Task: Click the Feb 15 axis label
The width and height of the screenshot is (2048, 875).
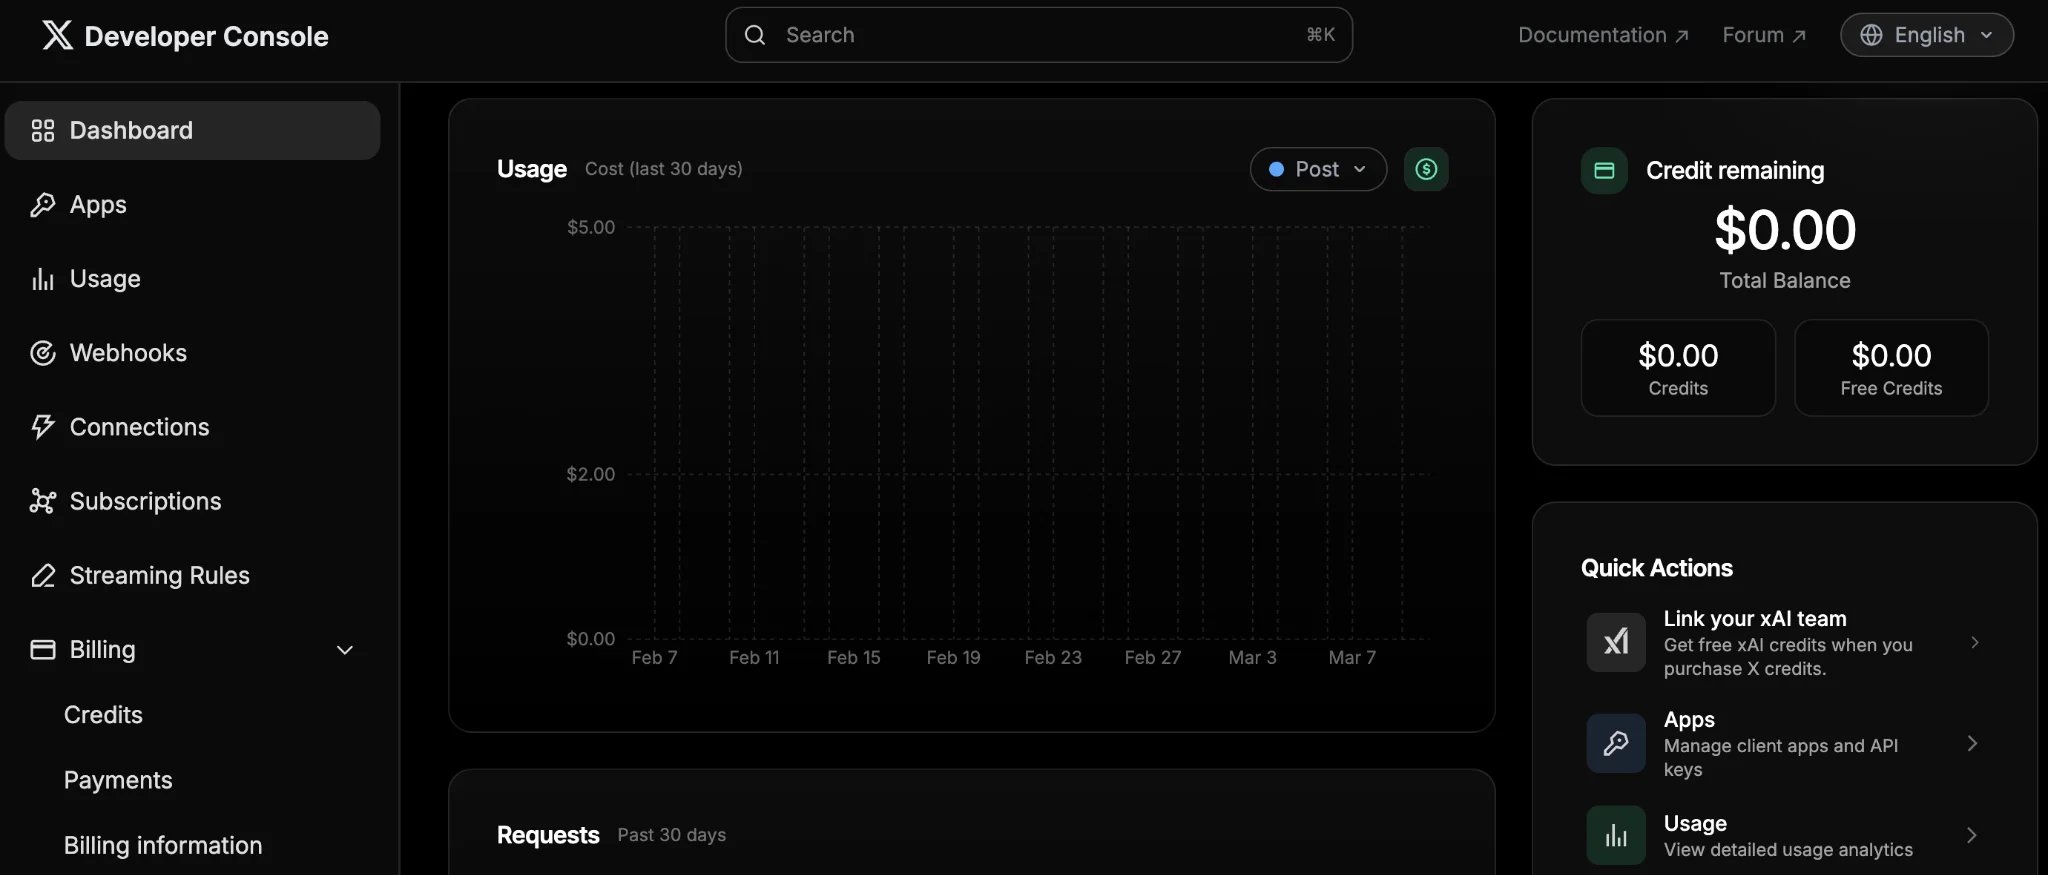Action: [854, 658]
